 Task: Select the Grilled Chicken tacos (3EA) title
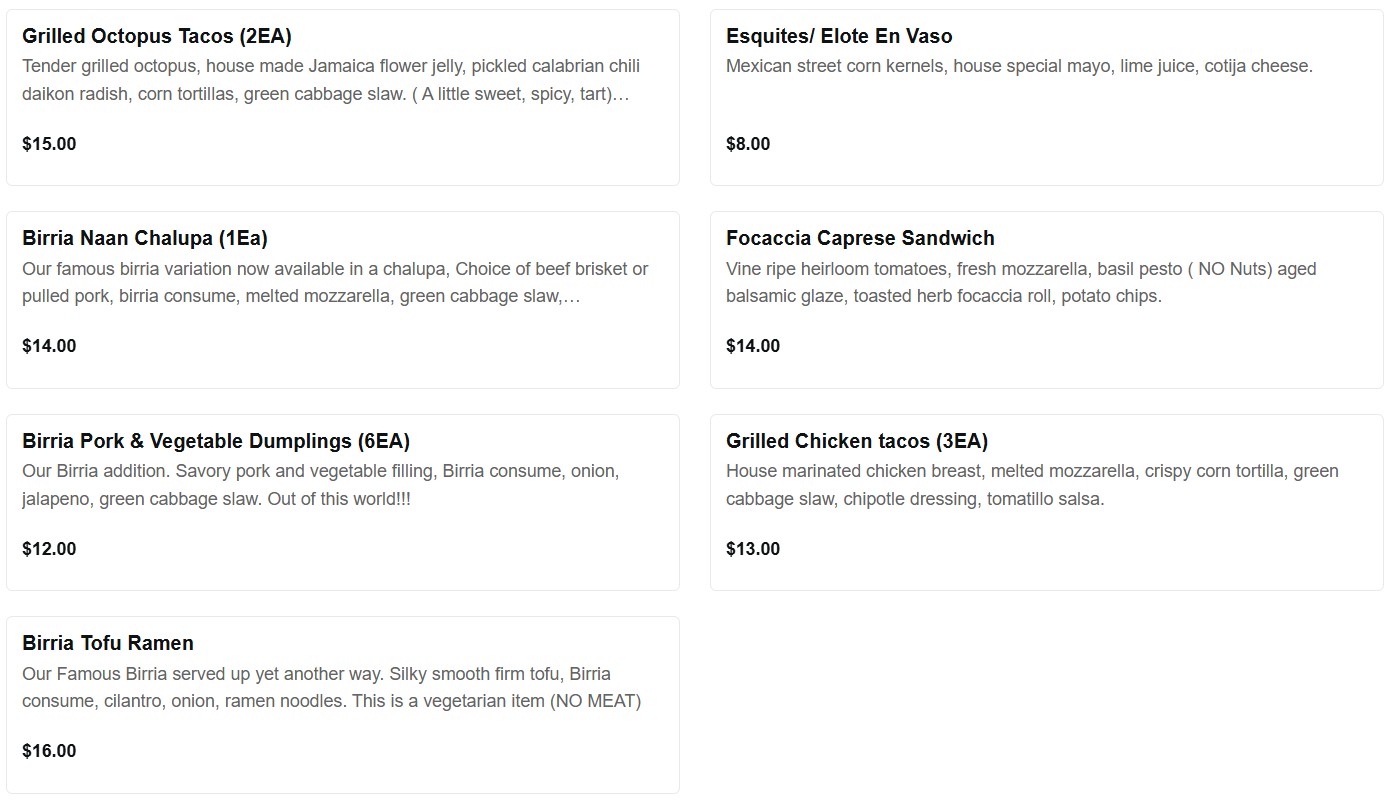[x=857, y=441]
